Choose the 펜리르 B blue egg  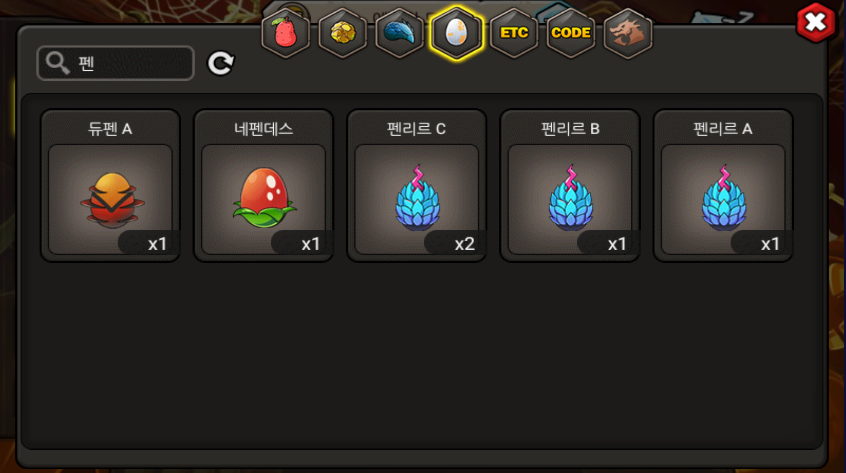(x=570, y=200)
